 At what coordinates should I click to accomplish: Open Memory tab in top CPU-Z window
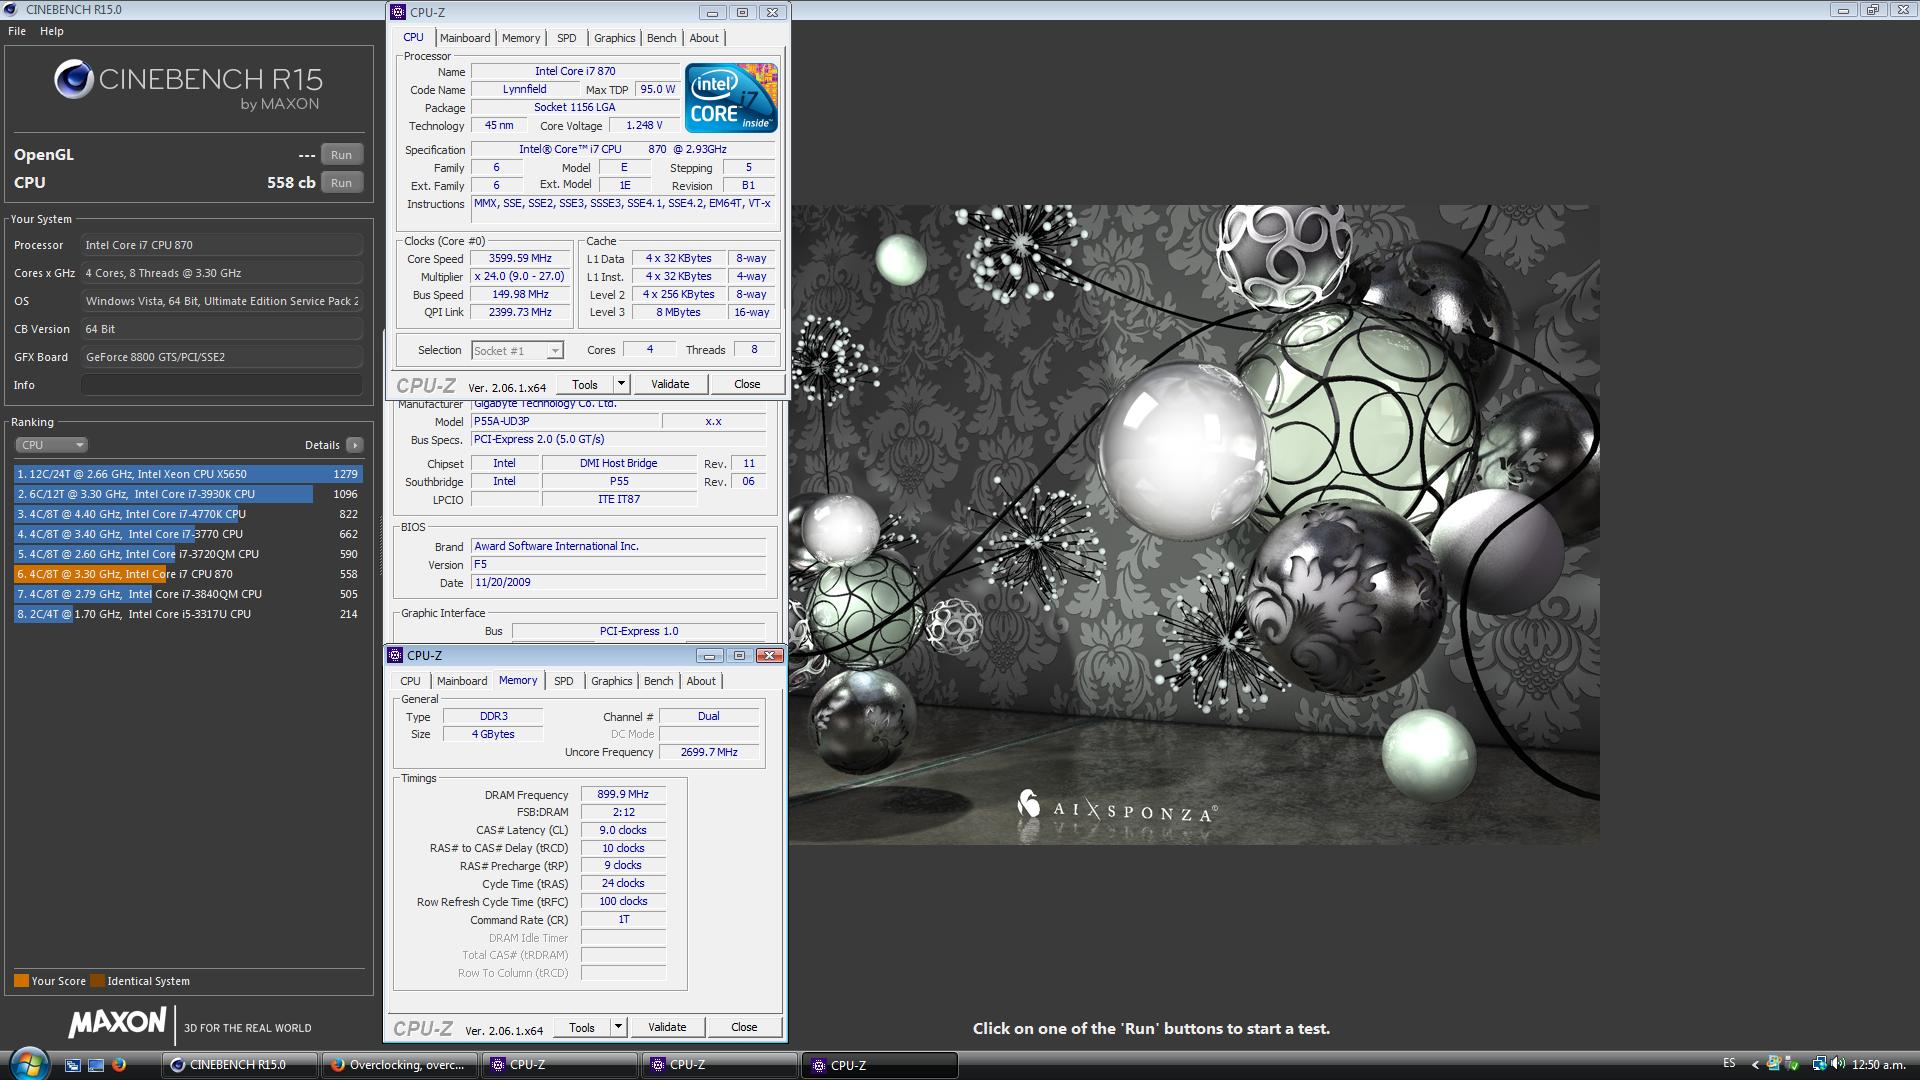coord(521,38)
